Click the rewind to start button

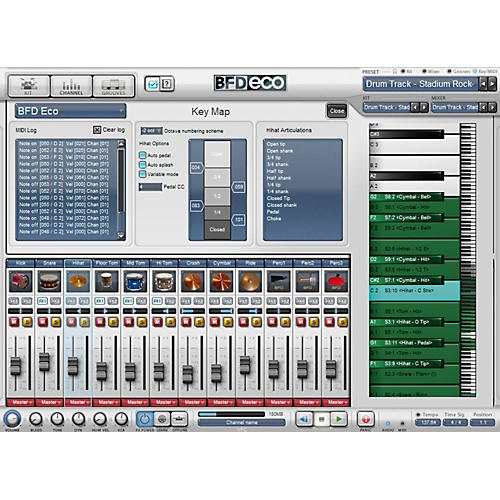[x=304, y=419]
